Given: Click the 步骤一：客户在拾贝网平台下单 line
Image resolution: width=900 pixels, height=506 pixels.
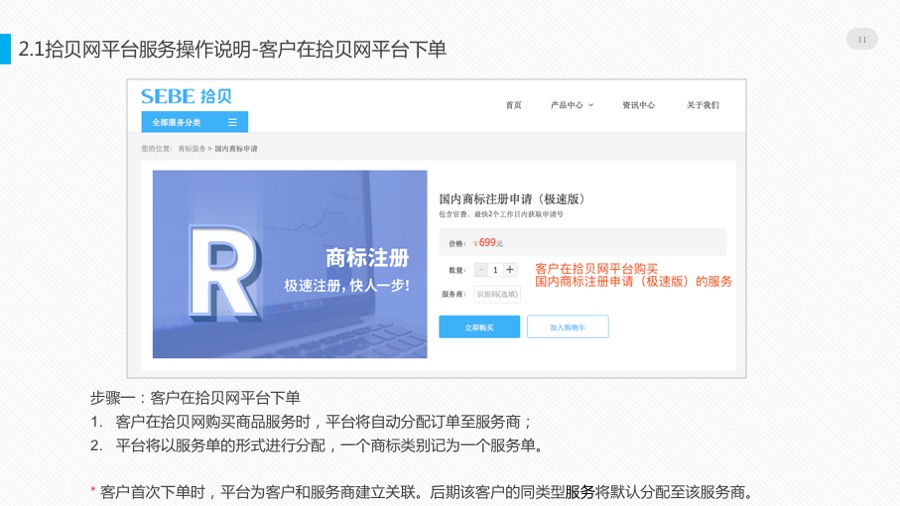Looking at the screenshot, I should click(x=195, y=398).
